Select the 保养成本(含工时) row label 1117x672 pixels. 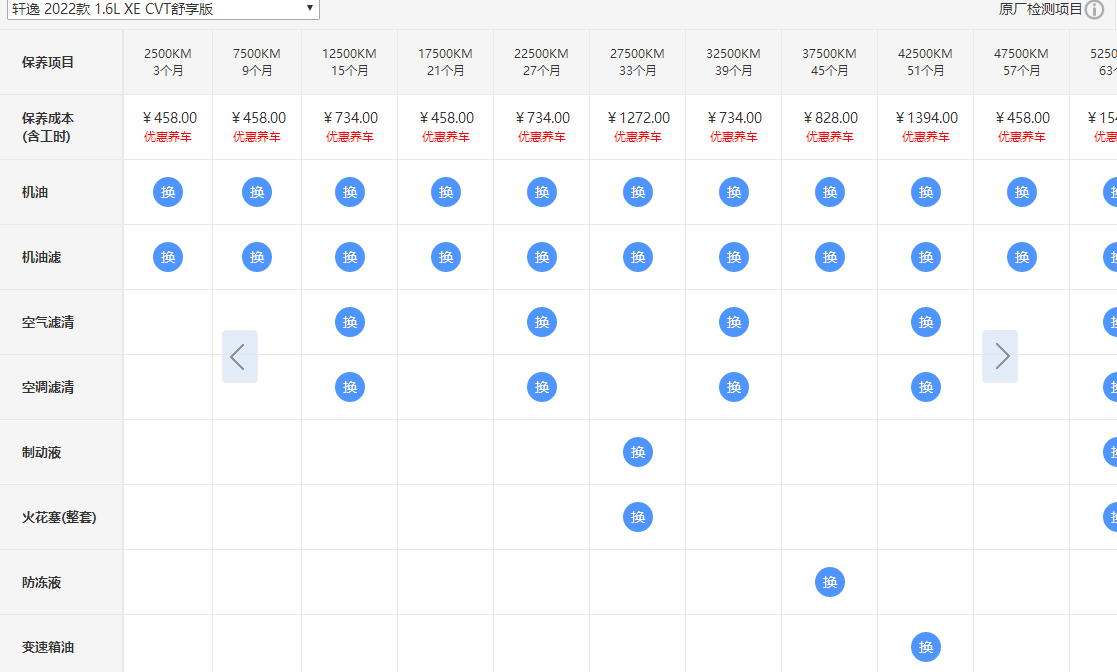point(48,127)
